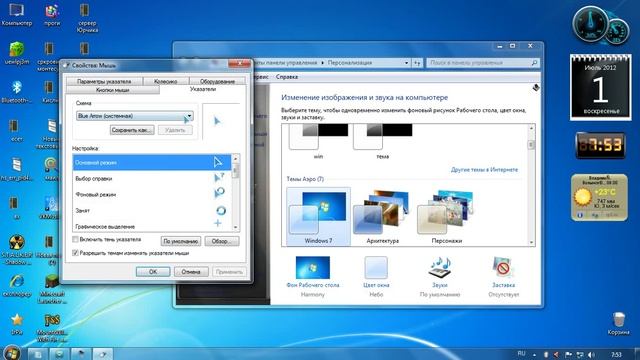Select the theme named win
The image size is (640, 360).
coord(318,141)
